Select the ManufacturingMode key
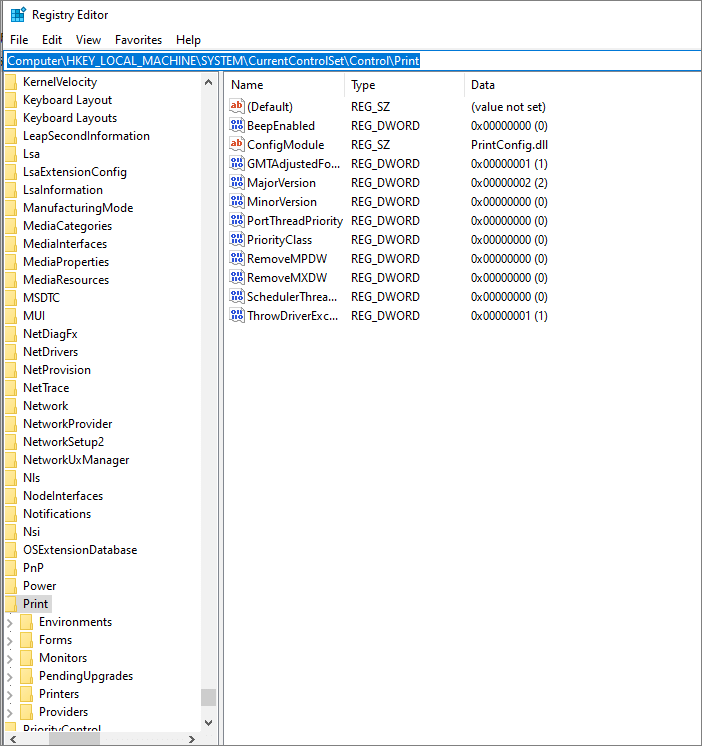The width and height of the screenshot is (702, 746). 78,208
